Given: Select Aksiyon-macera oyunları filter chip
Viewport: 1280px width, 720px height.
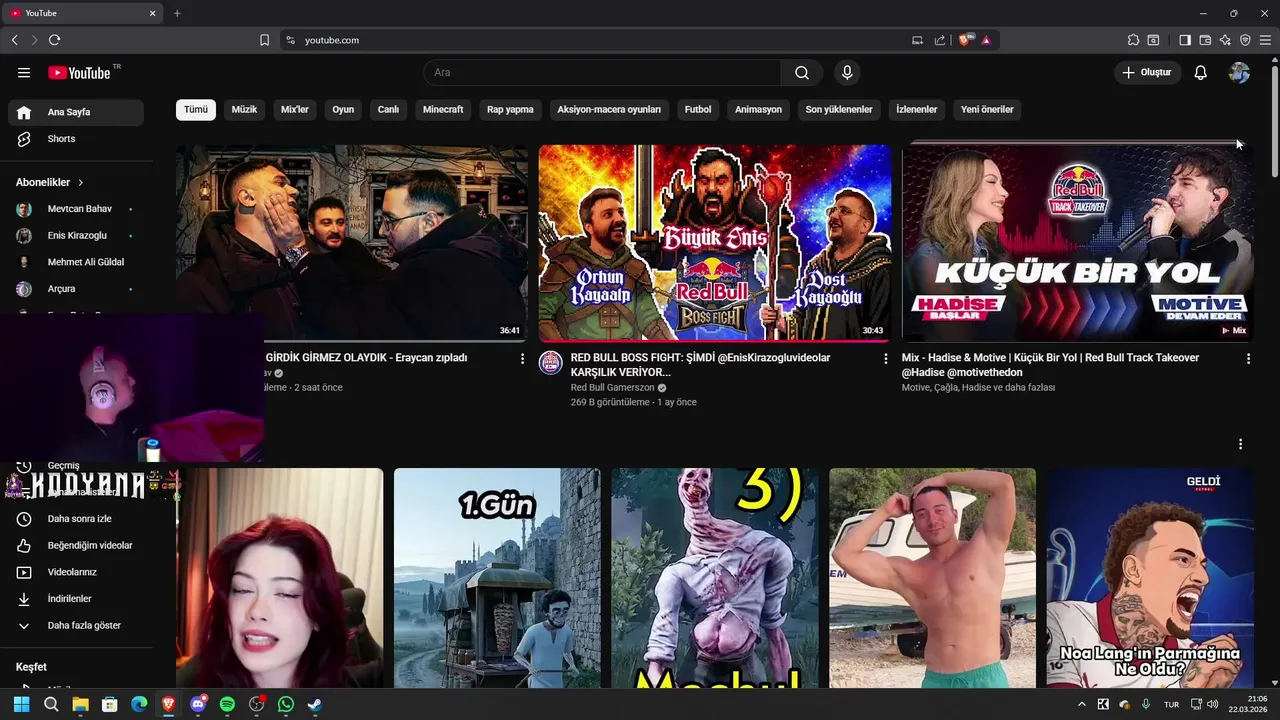Looking at the screenshot, I should (x=609, y=110).
